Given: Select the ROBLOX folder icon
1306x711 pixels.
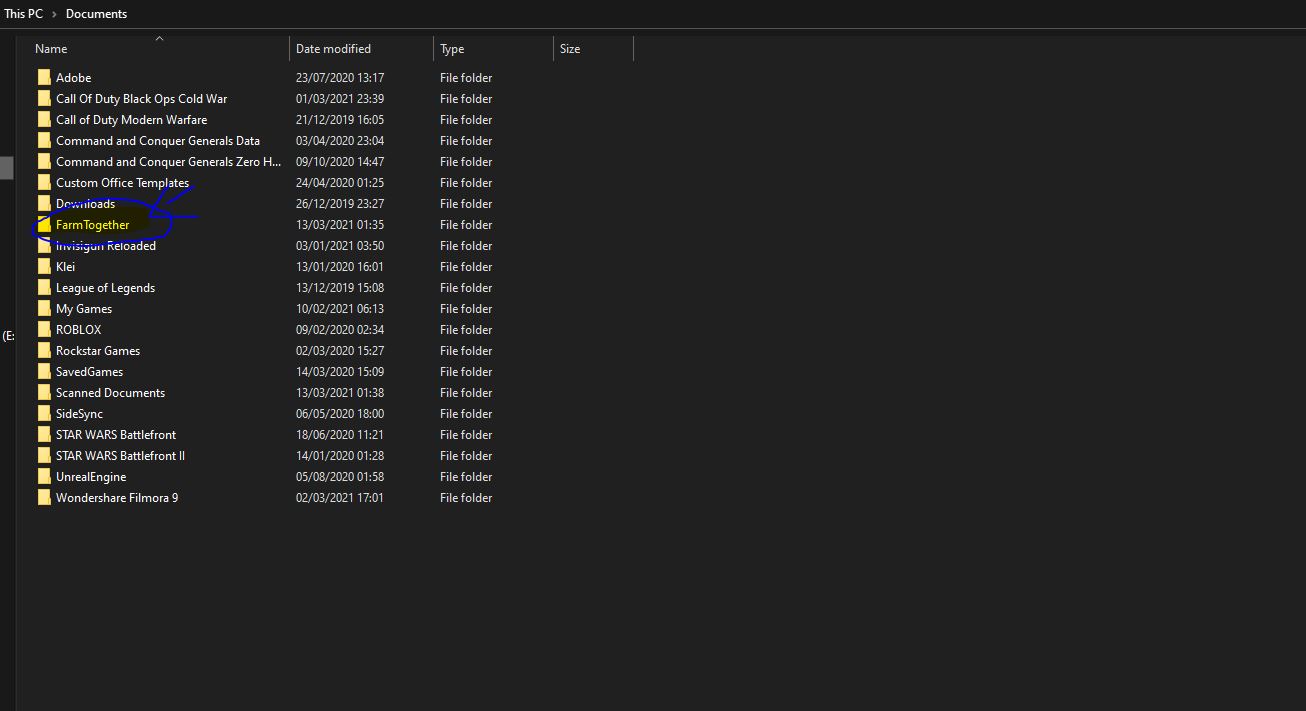Looking at the screenshot, I should point(44,330).
